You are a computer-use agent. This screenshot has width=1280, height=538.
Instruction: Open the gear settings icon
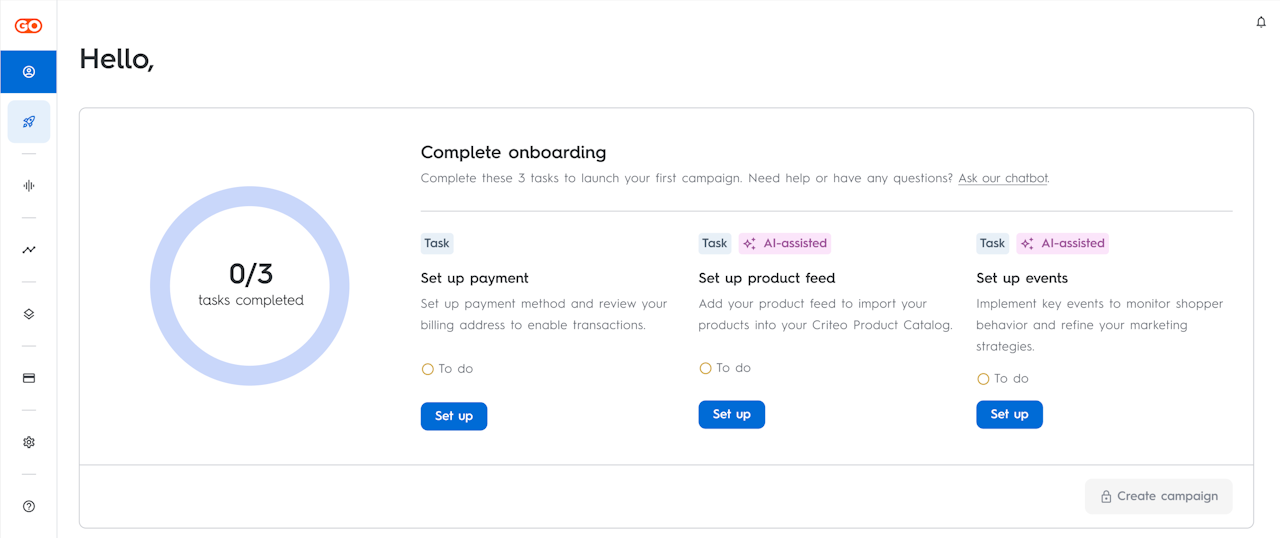point(29,442)
